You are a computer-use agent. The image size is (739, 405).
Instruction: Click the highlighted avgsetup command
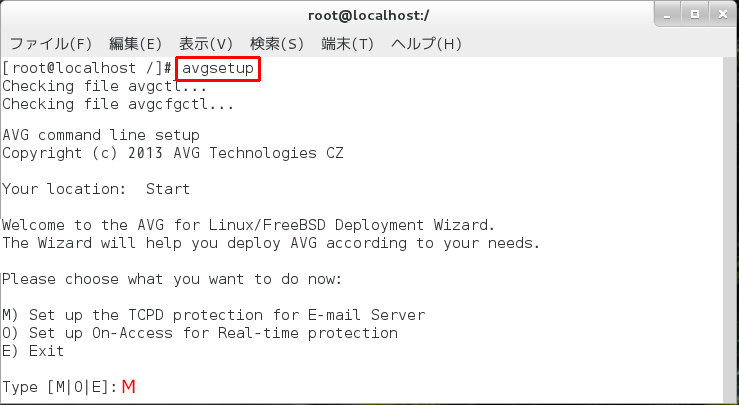click(x=218, y=69)
